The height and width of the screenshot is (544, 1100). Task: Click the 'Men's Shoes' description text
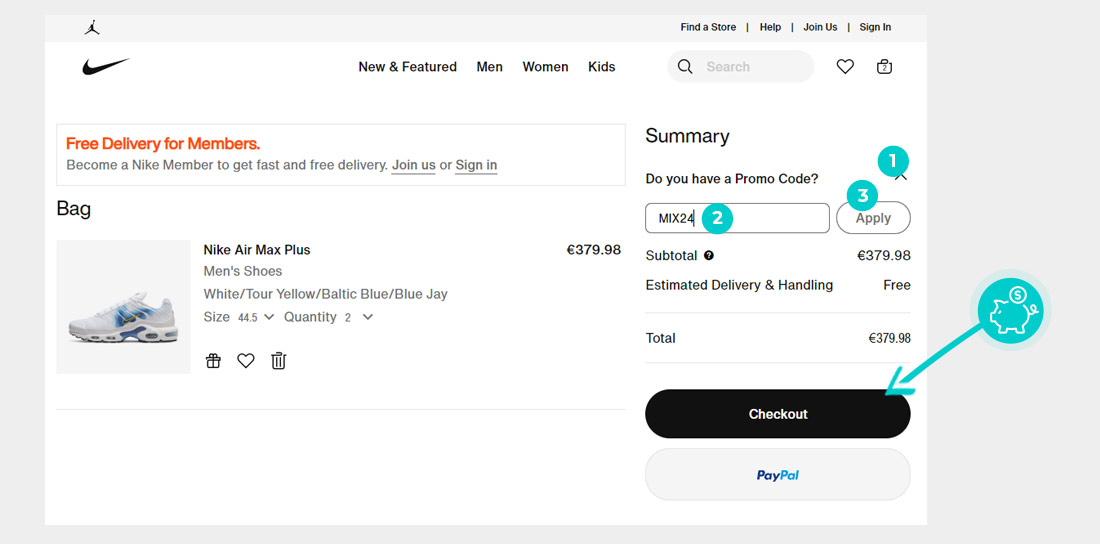243,272
